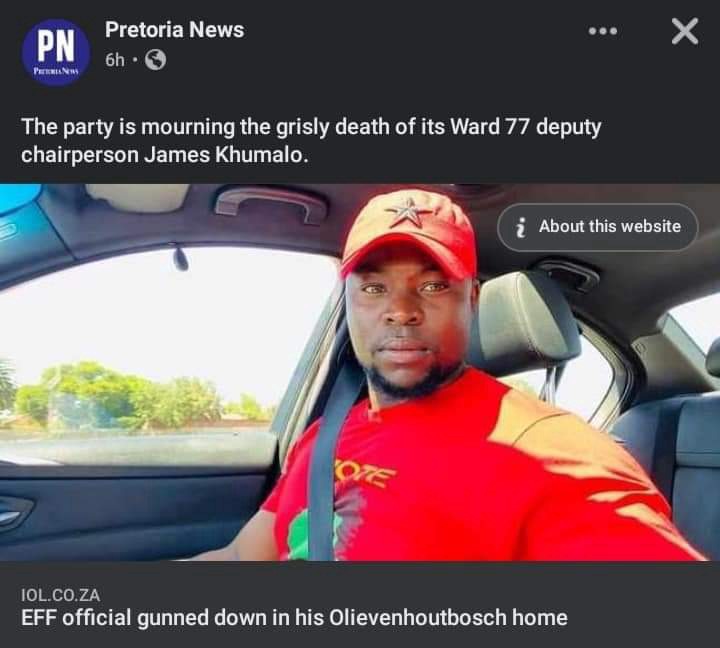The height and width of the screenshot is (648, 720).
Task: Click the PN logo letters
Action: [x=56, y=45]
